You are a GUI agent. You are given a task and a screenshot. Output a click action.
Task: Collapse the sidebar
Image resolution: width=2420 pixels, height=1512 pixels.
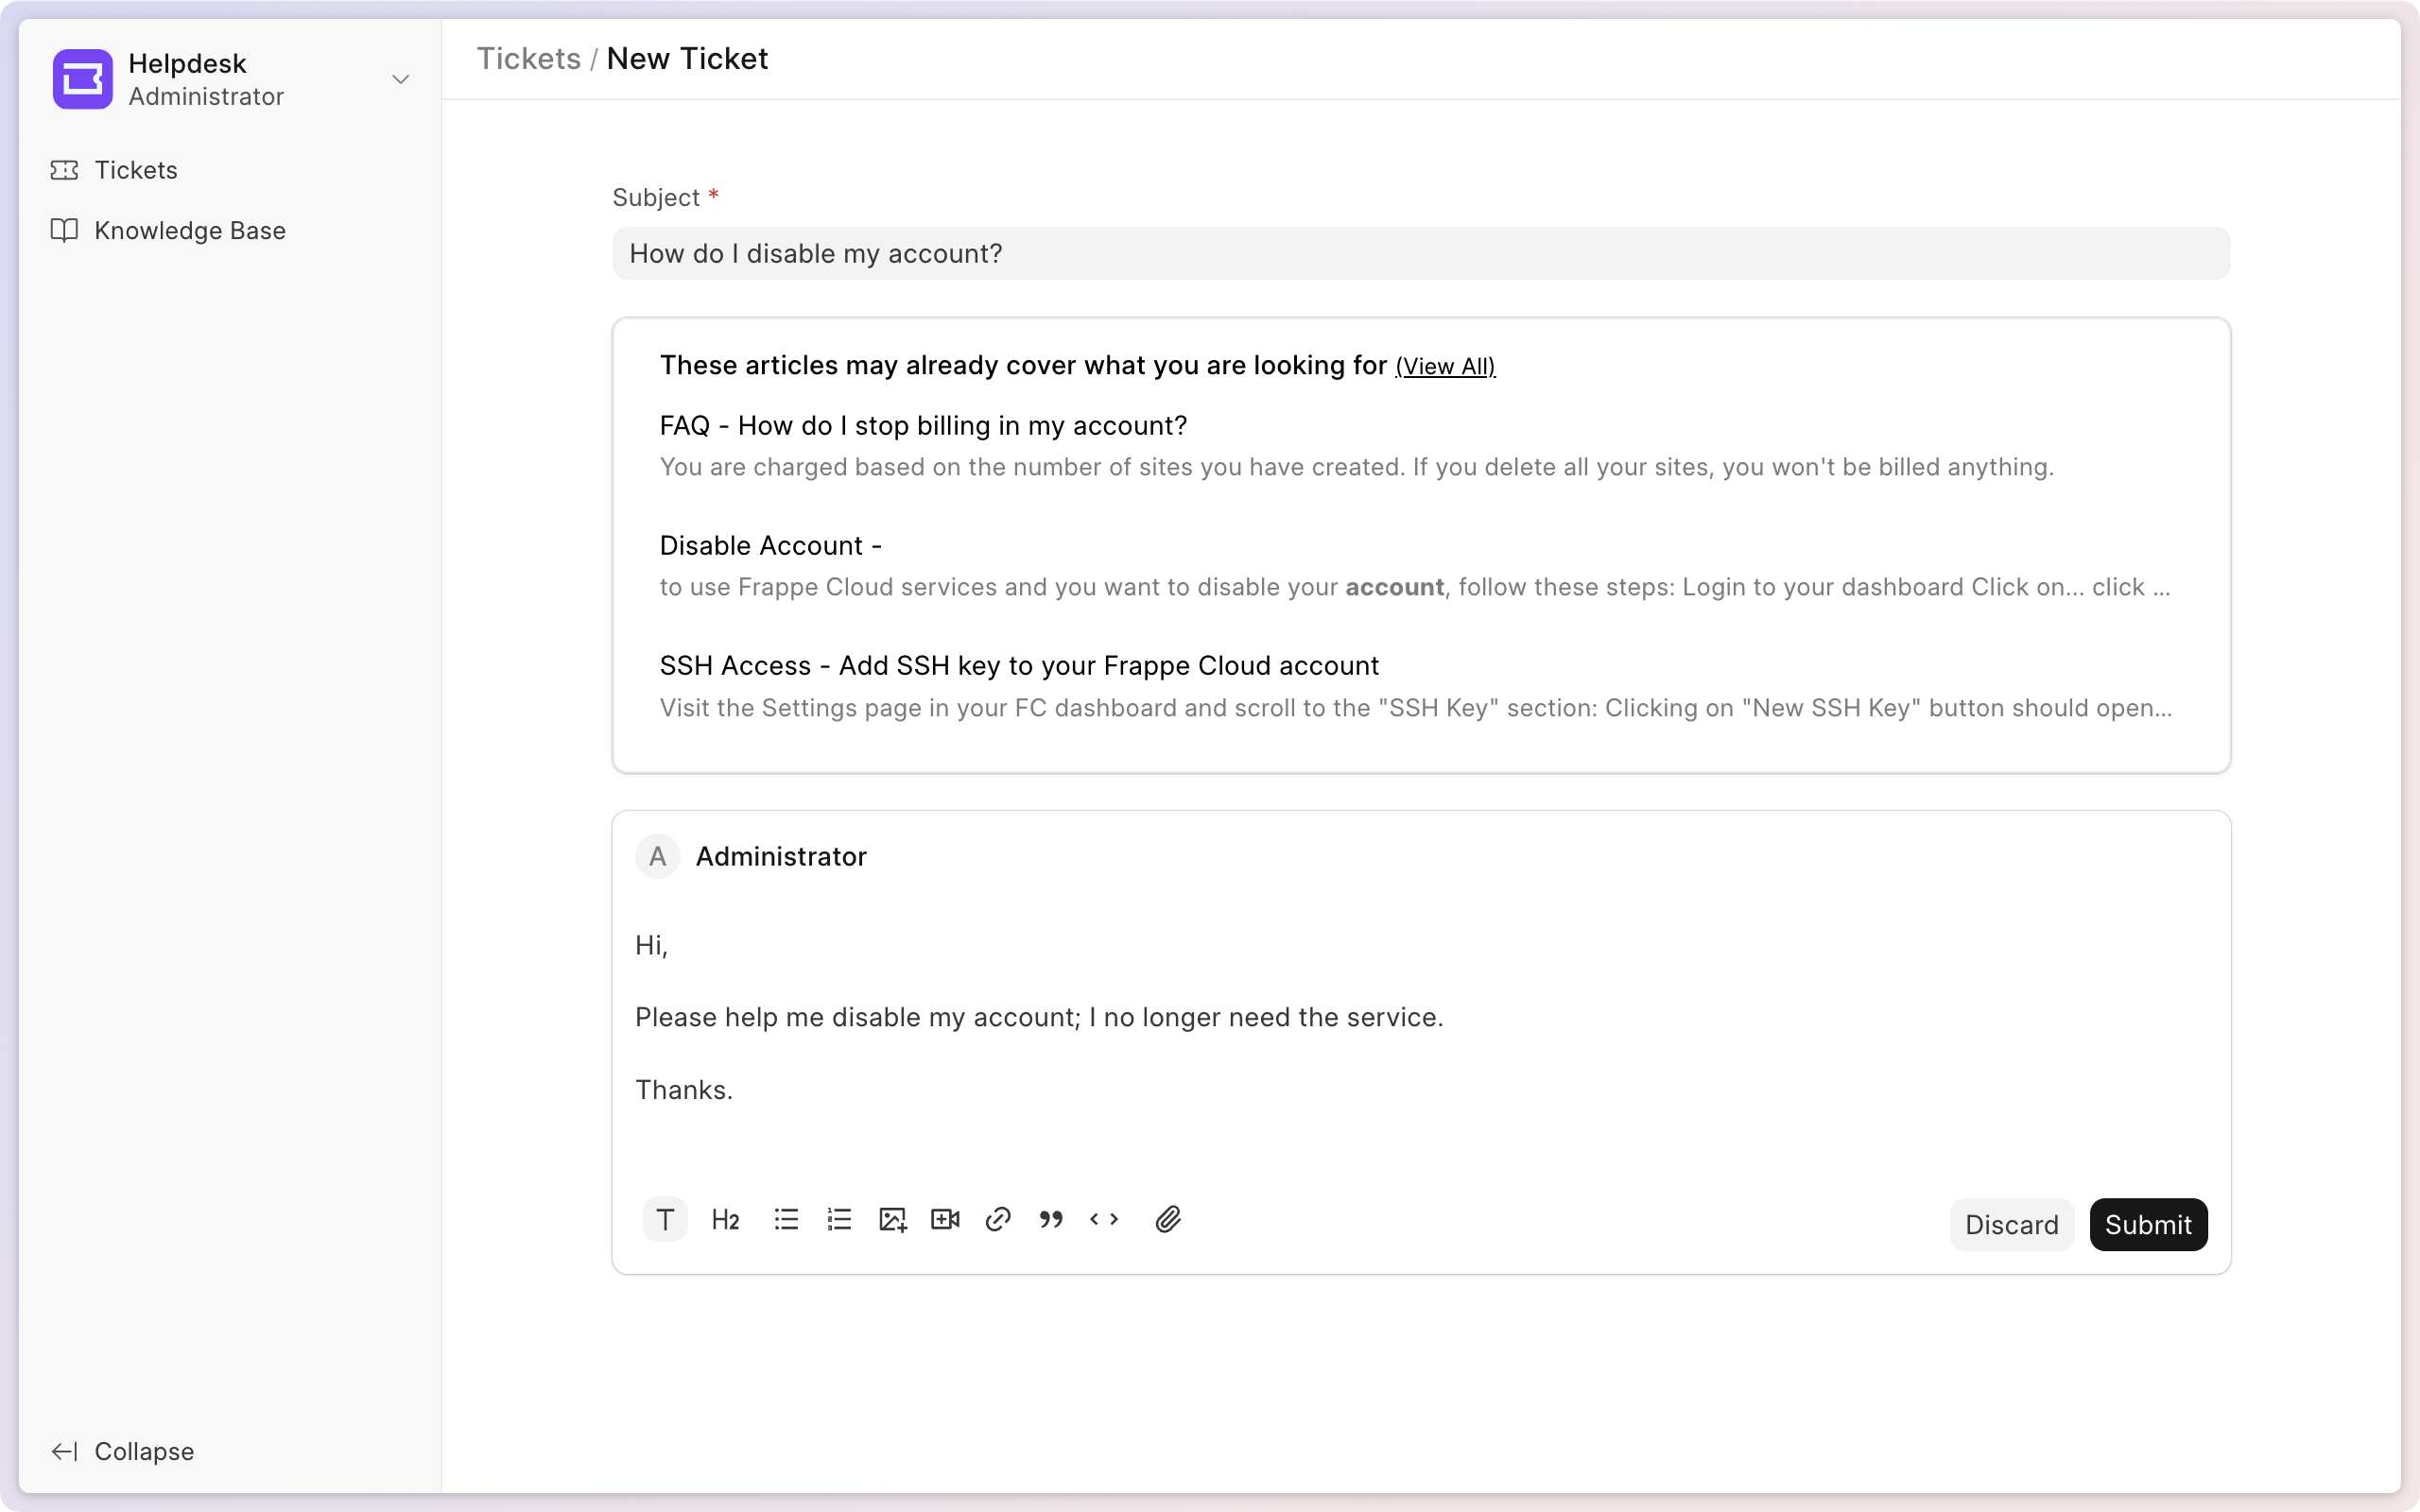pyautogui.click(x=122, y=1451)
